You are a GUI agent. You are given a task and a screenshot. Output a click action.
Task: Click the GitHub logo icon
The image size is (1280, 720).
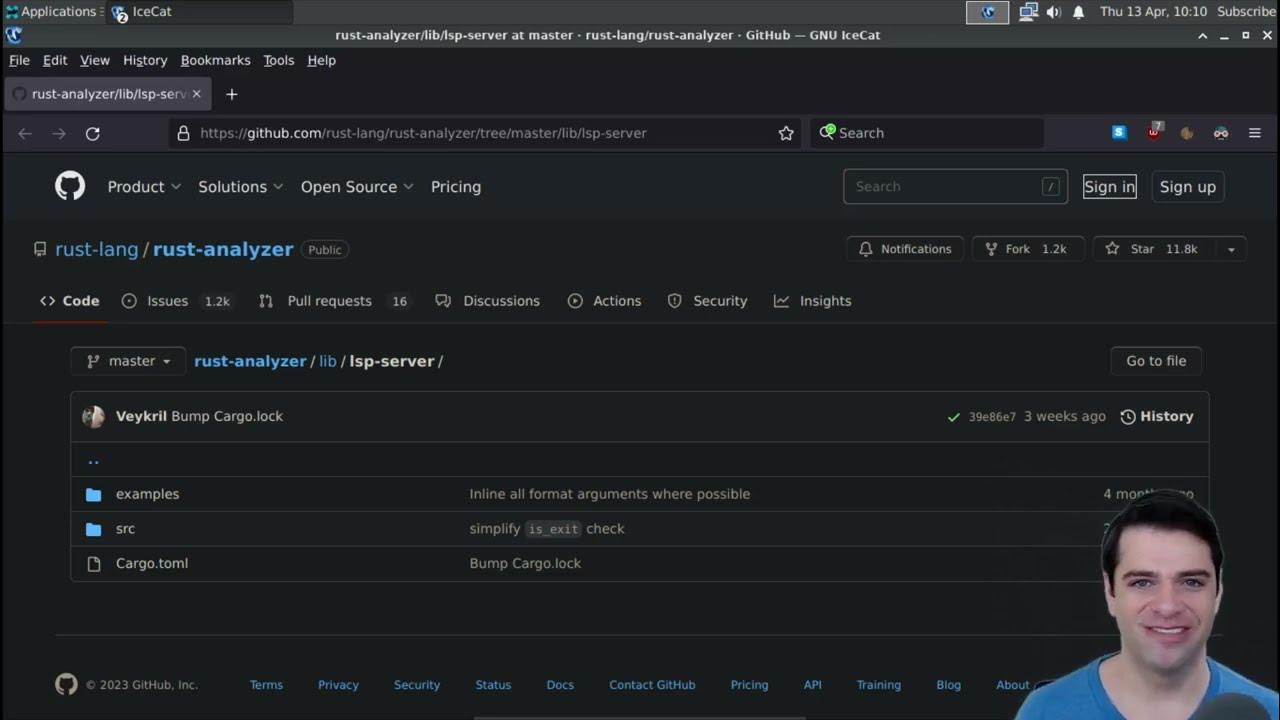[x=70, y=187]
